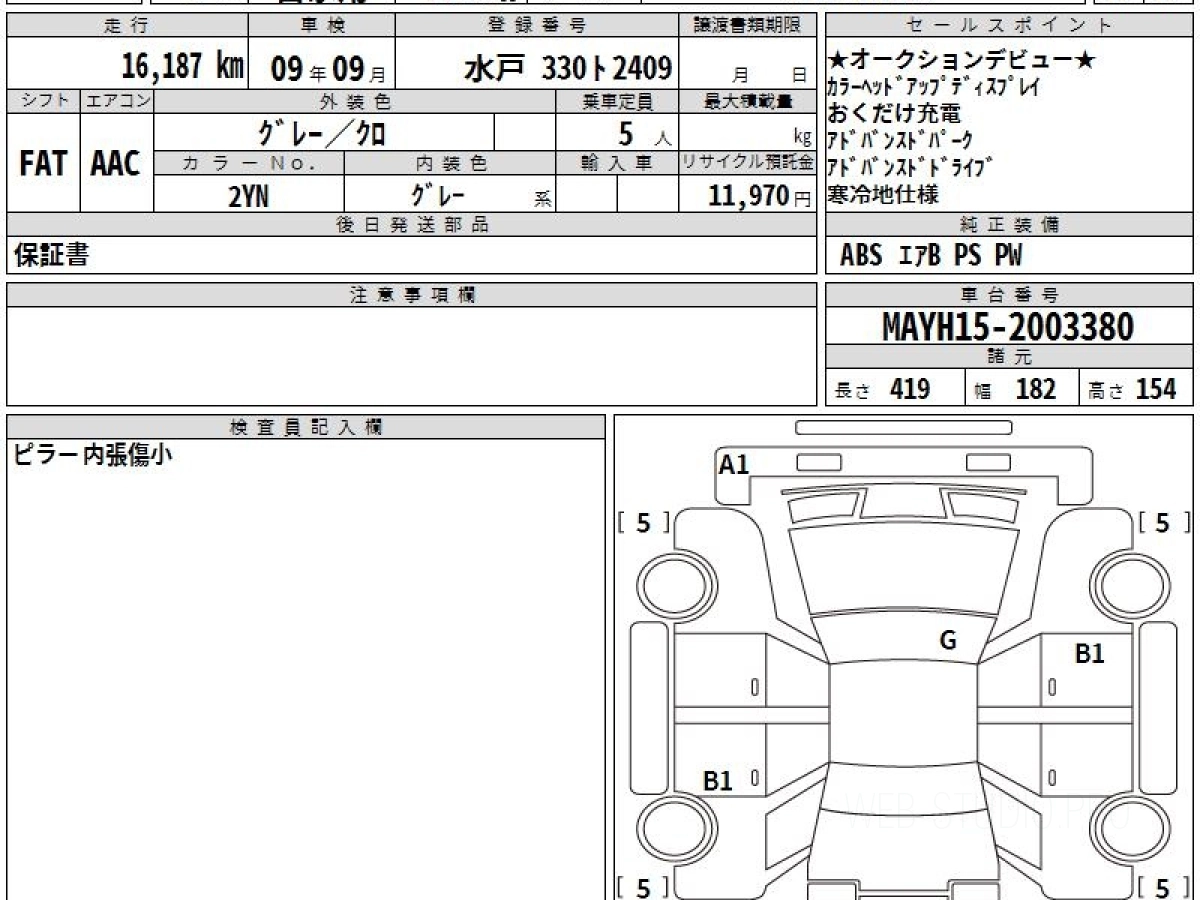
Task: Click the top-left [5] tire rating bracket
Action: tap(643, 522)
